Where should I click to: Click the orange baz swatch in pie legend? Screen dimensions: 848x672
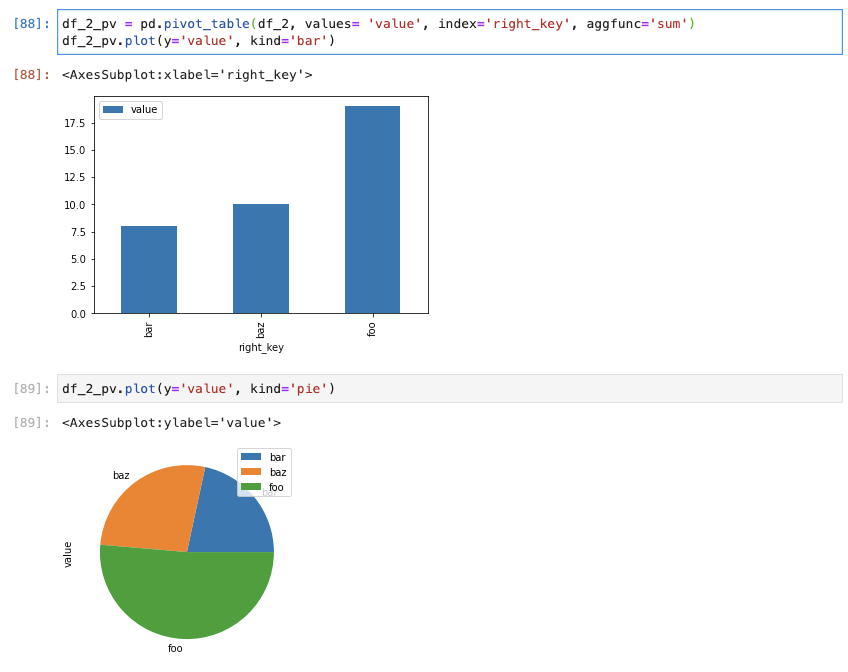[x=251, y=472]
